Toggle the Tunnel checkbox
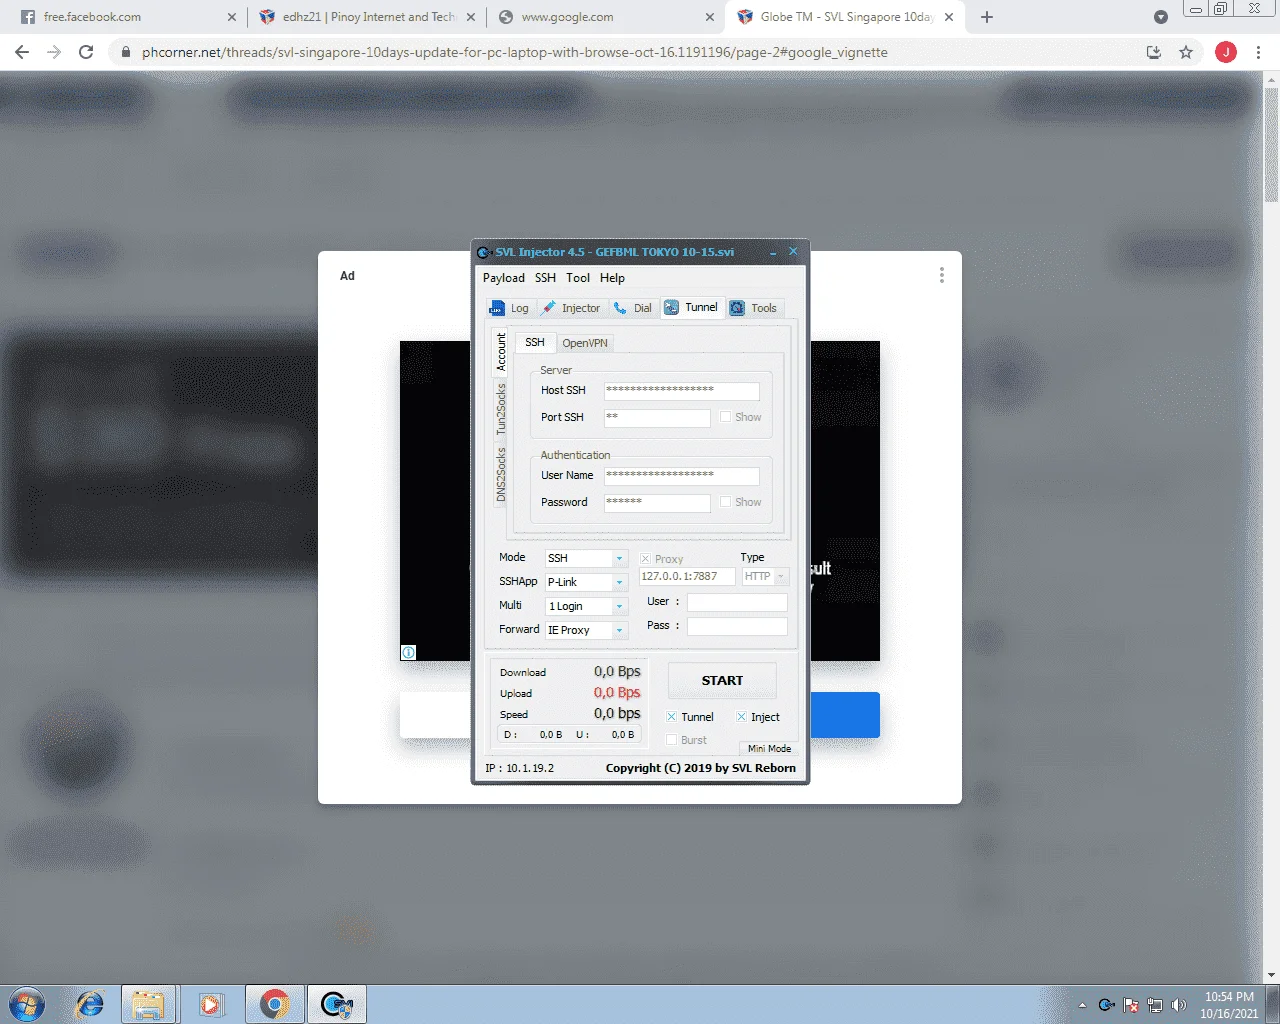 (x=671, y=717)
